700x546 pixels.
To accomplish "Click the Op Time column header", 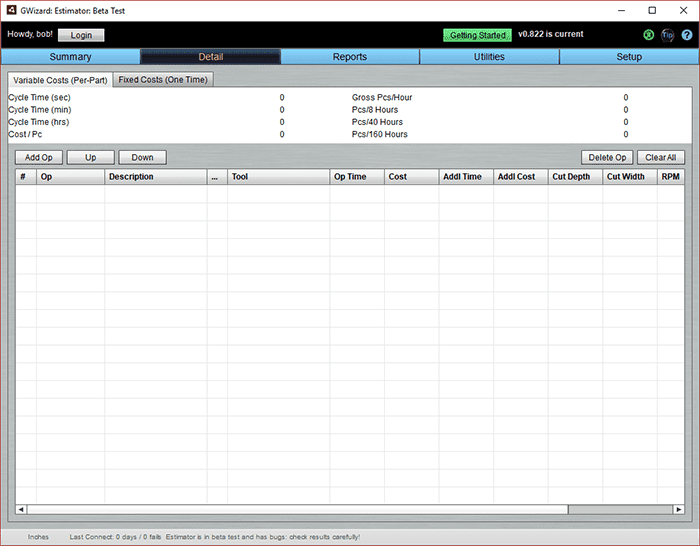I will [350, 177].
